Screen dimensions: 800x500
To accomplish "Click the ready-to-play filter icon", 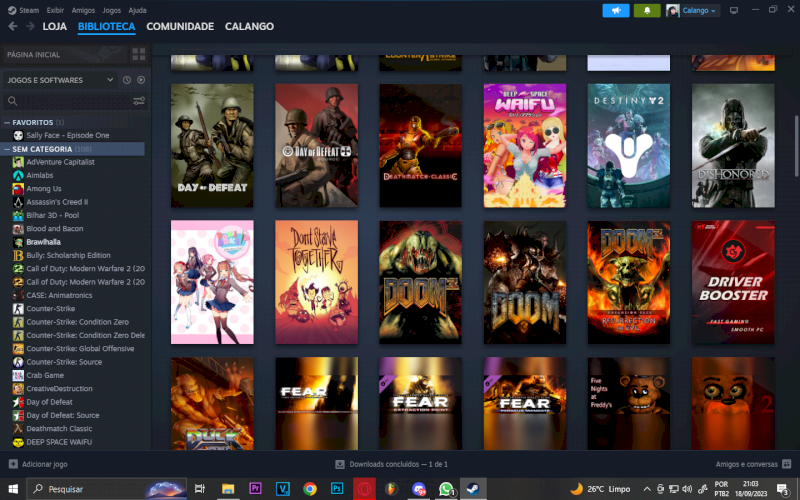I will (x=141, y=80).
